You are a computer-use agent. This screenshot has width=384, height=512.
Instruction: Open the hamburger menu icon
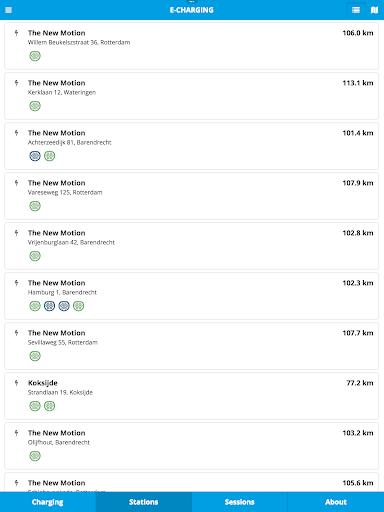click(9, 10)
